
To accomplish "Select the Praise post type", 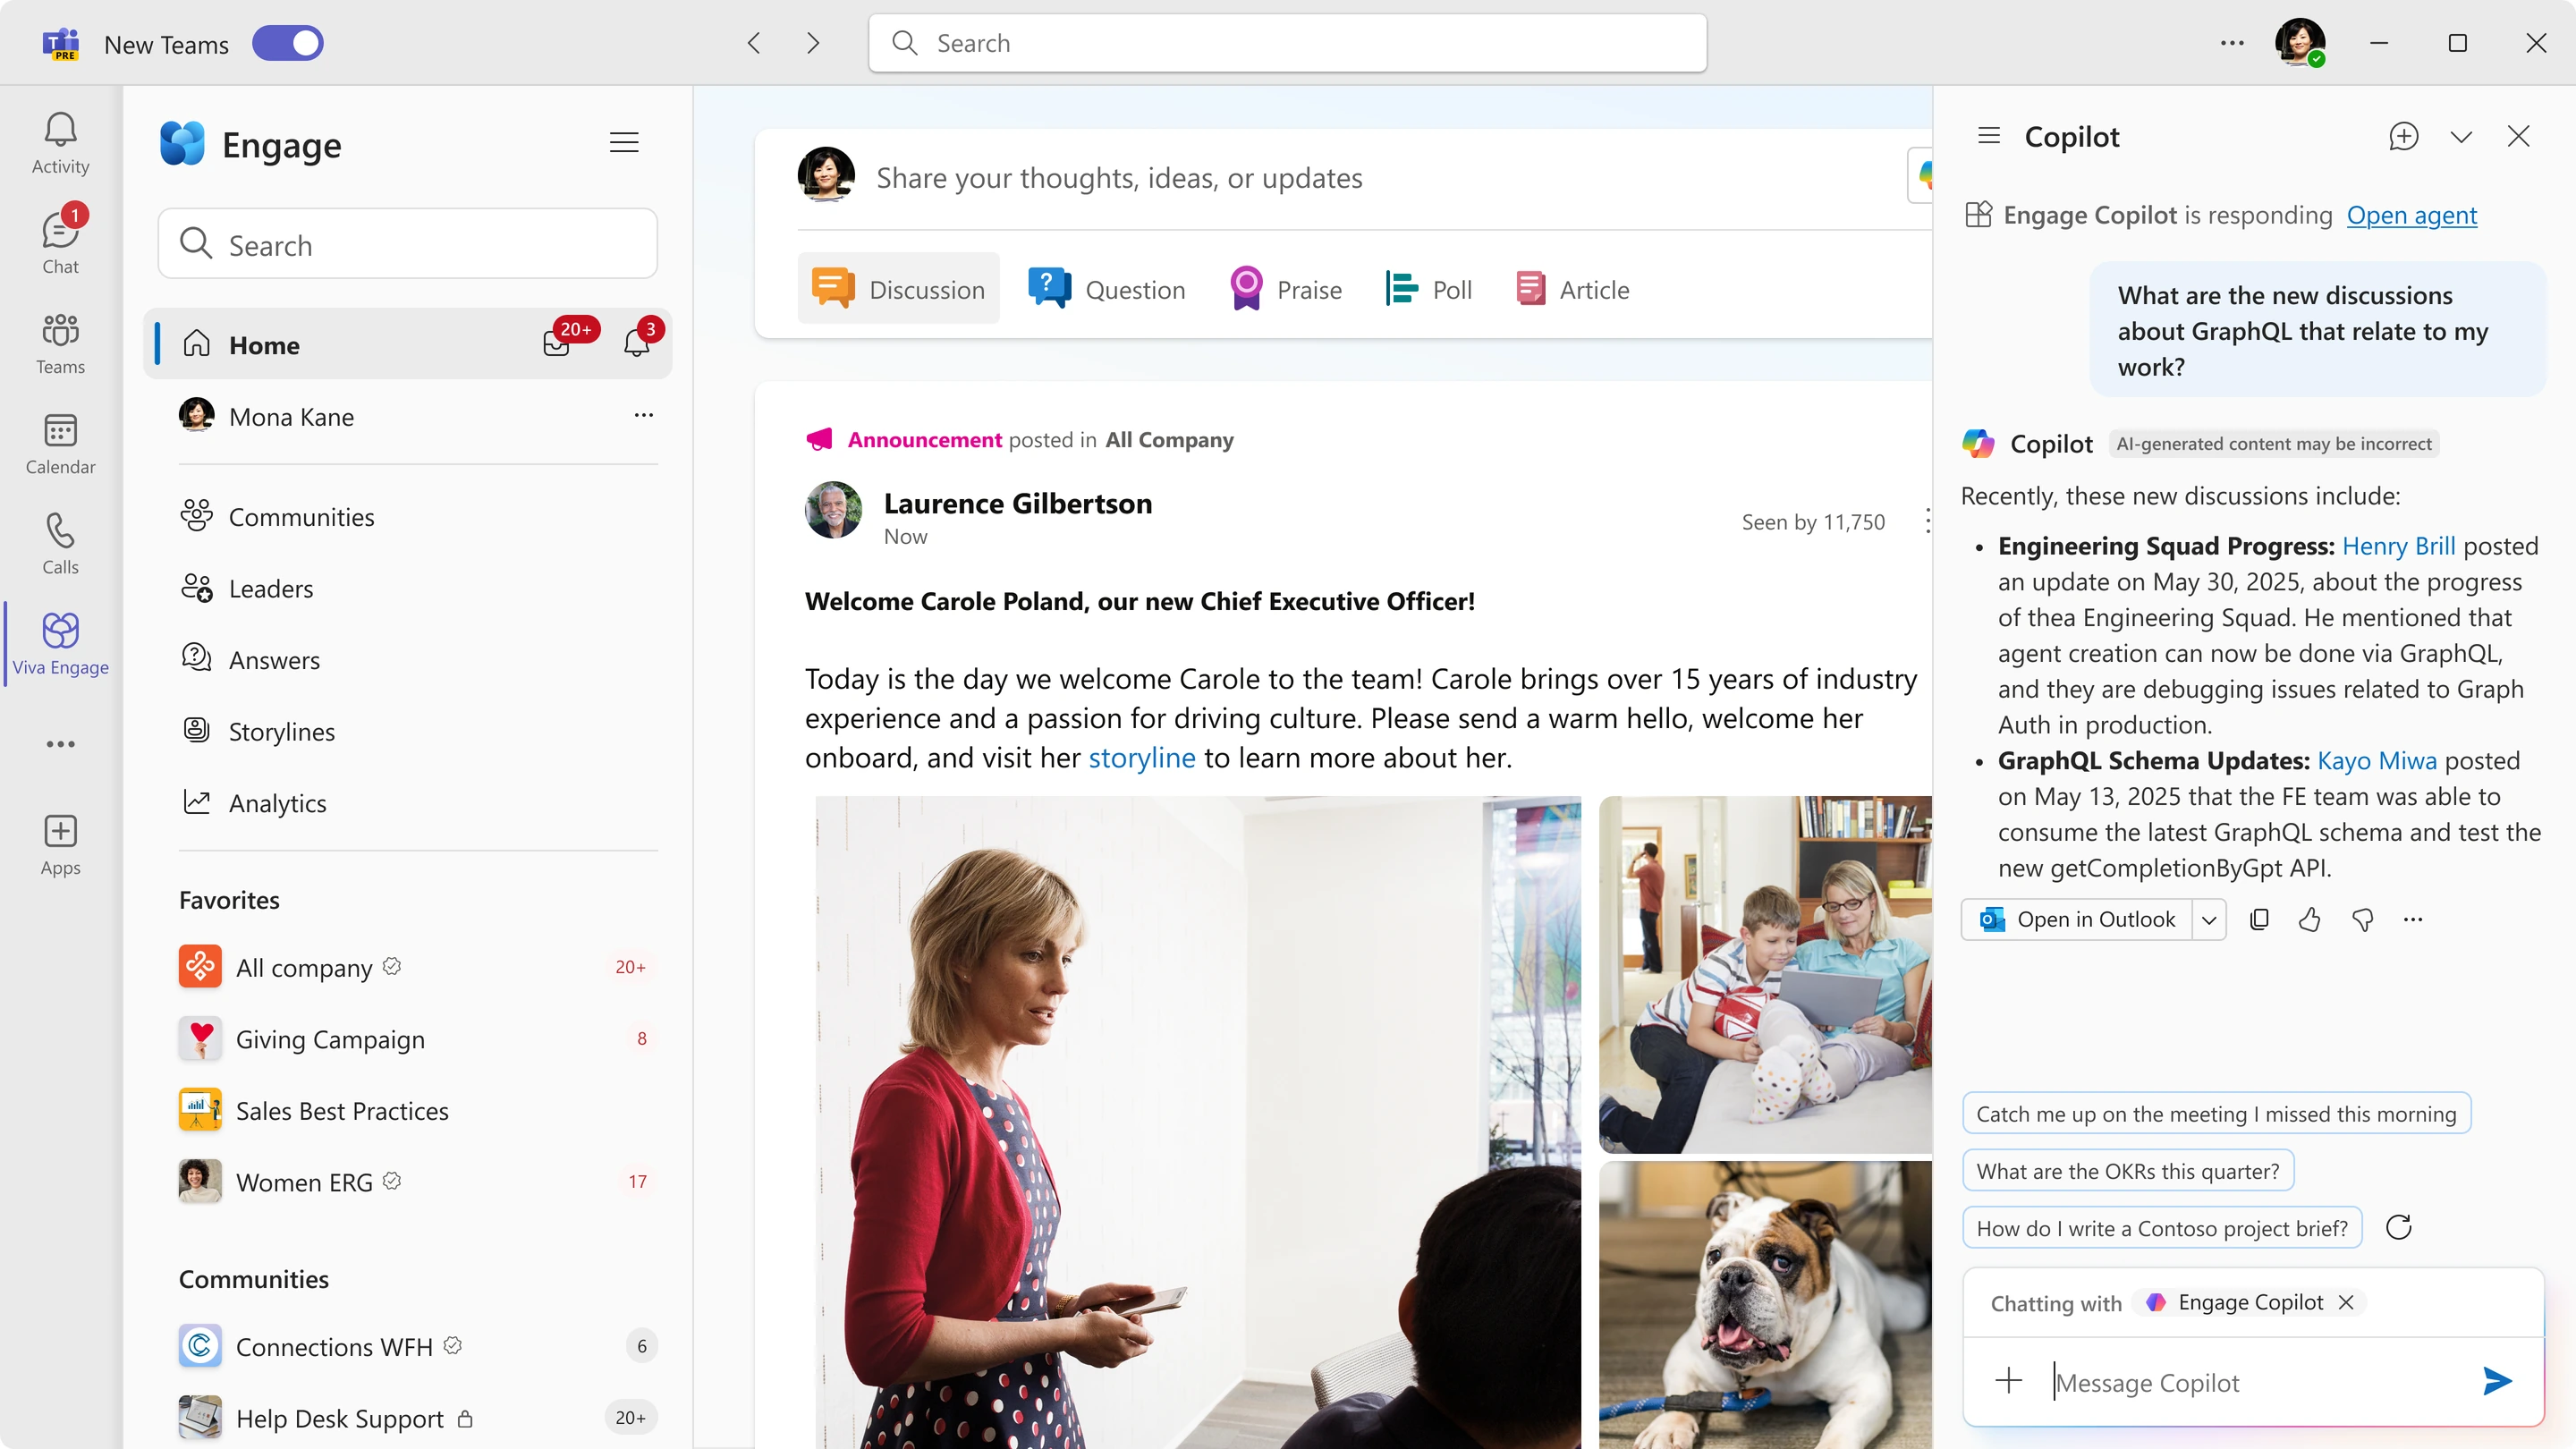I will [1286, 289].
